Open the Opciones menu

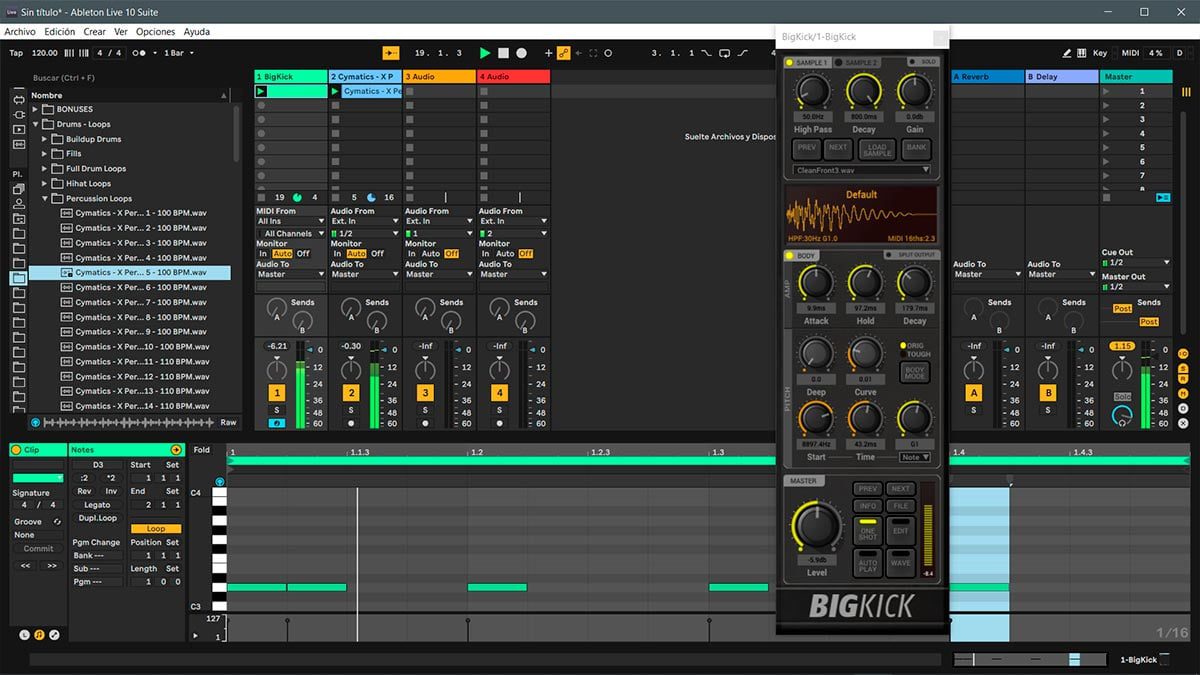pyautogui.click(x=156, y=32)
